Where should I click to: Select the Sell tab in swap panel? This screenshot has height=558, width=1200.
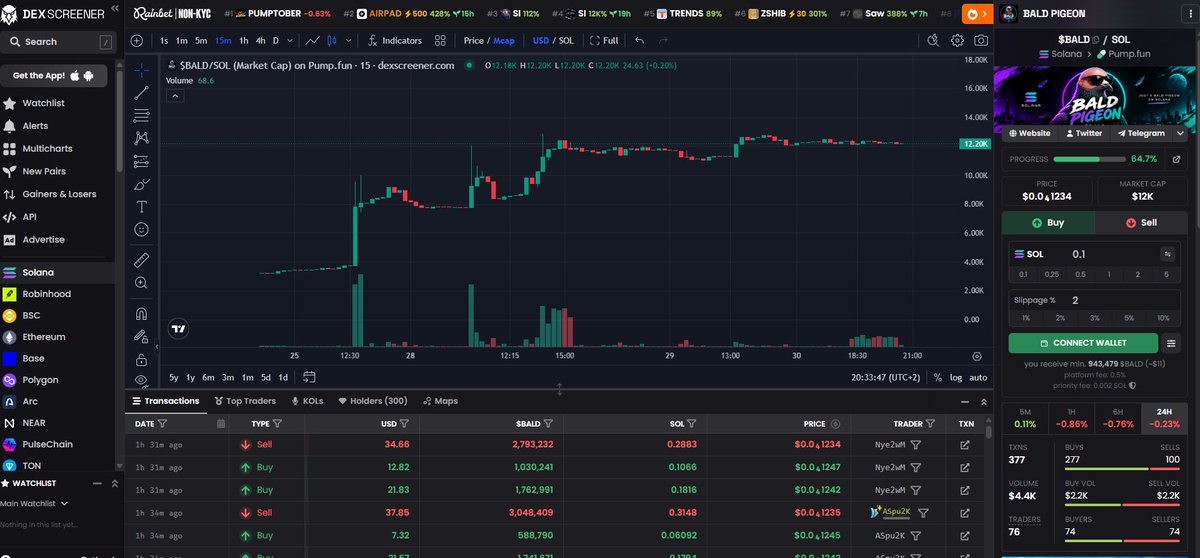(x=1142, y=222)
